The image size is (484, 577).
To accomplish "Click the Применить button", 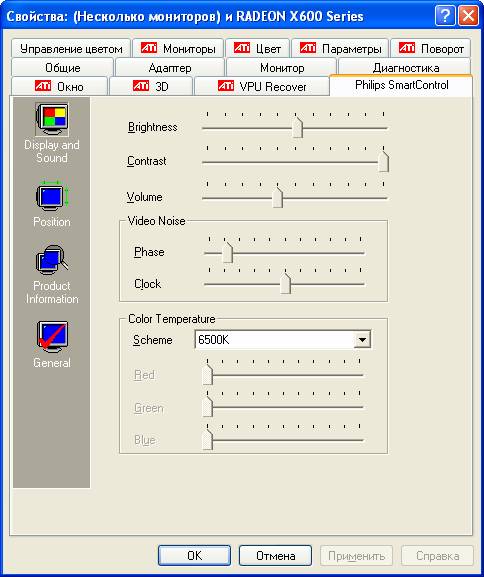I will click(356, 555).
